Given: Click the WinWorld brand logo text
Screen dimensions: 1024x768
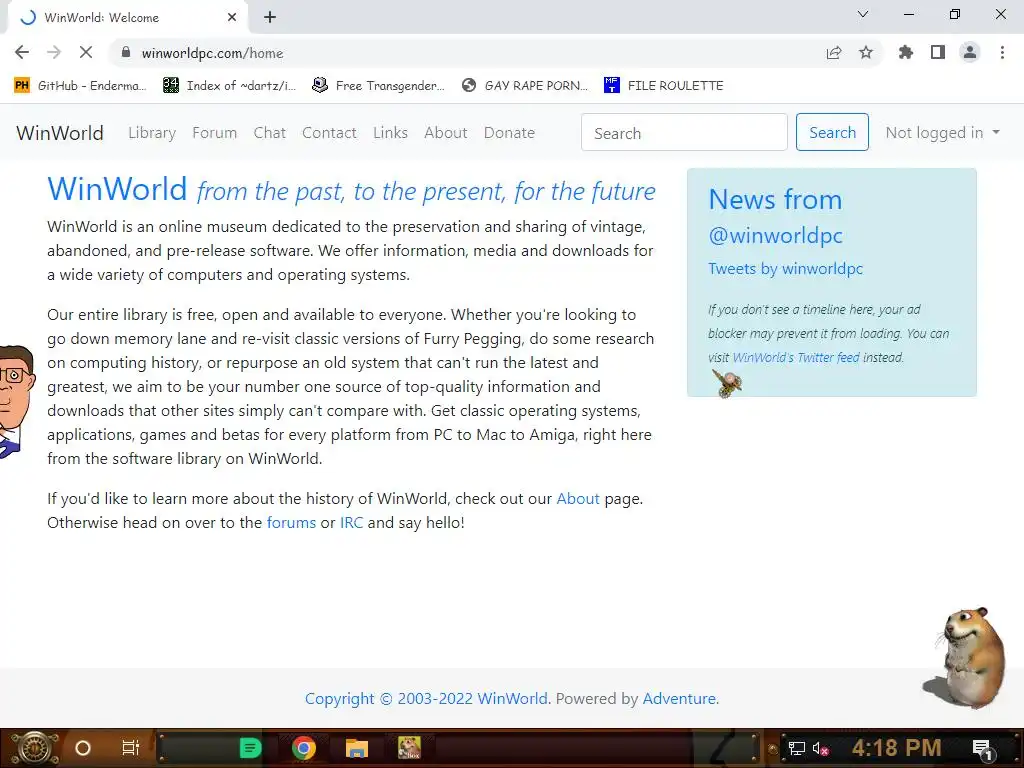Looking at the screenshot, I should pos(60,133).
